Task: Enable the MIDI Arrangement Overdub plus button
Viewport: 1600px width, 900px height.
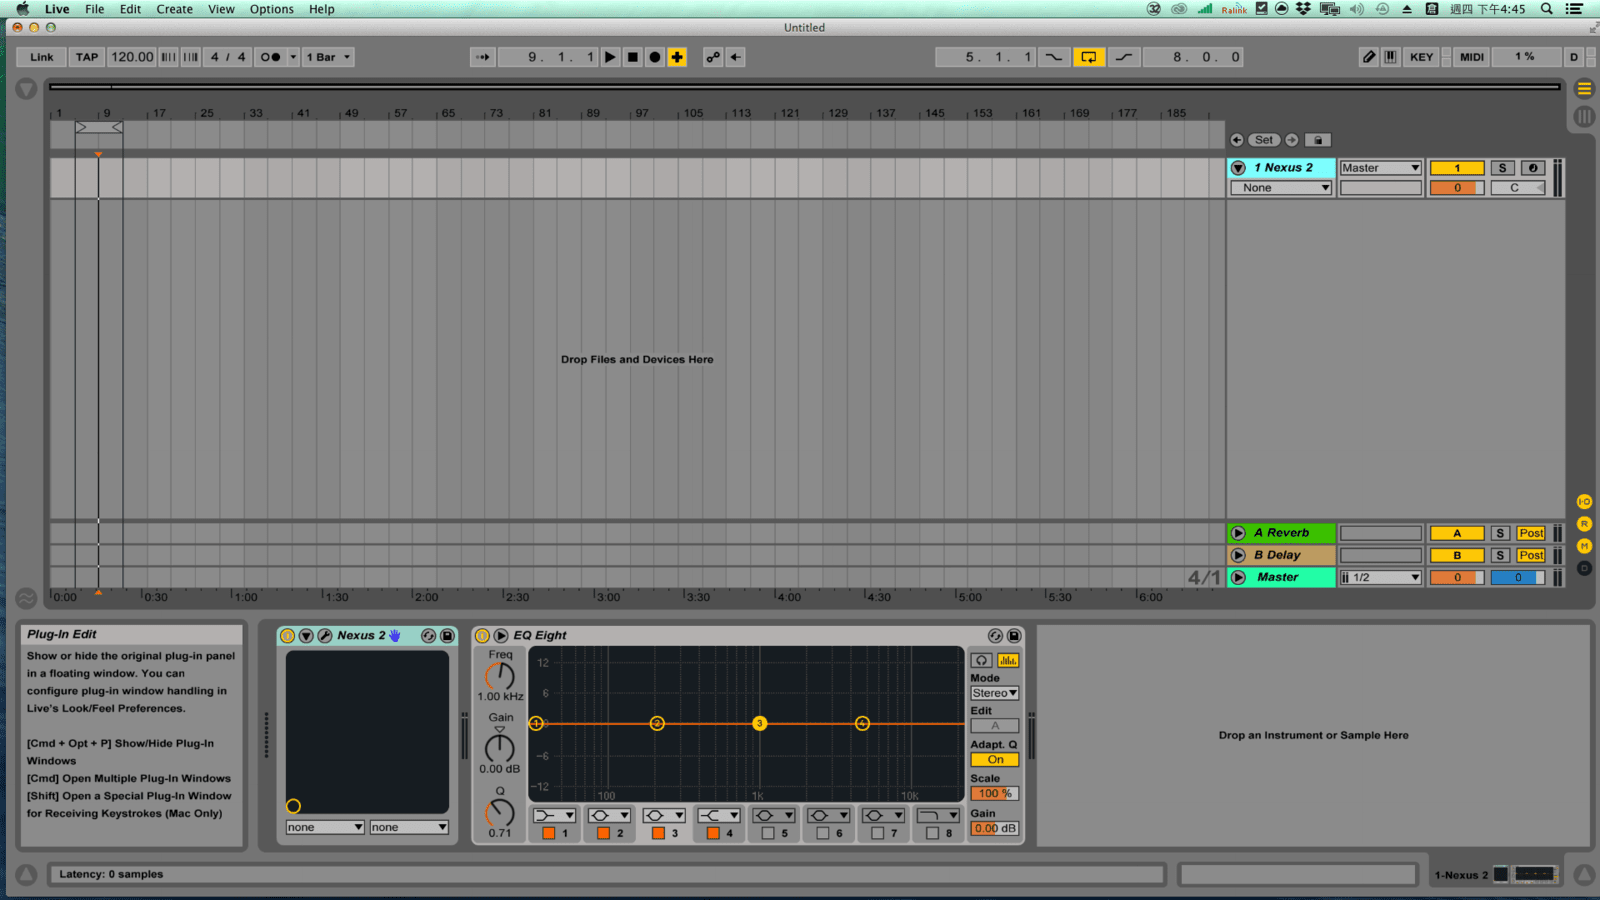Action: click(x=677, y=57)
